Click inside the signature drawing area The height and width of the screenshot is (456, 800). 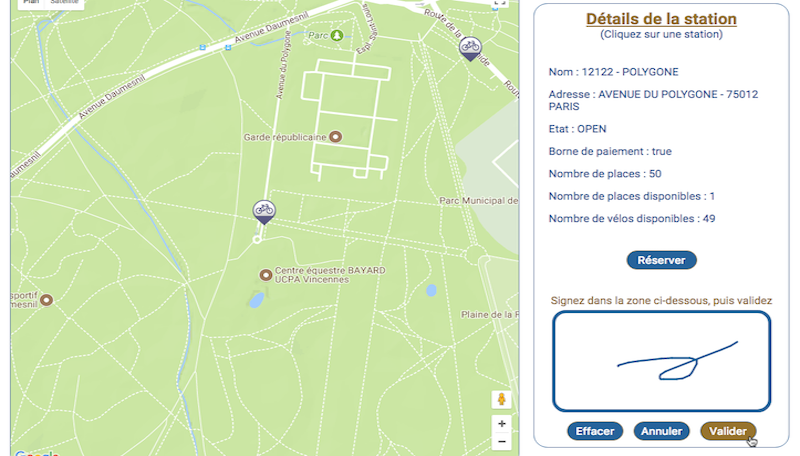tap(661, 360)
